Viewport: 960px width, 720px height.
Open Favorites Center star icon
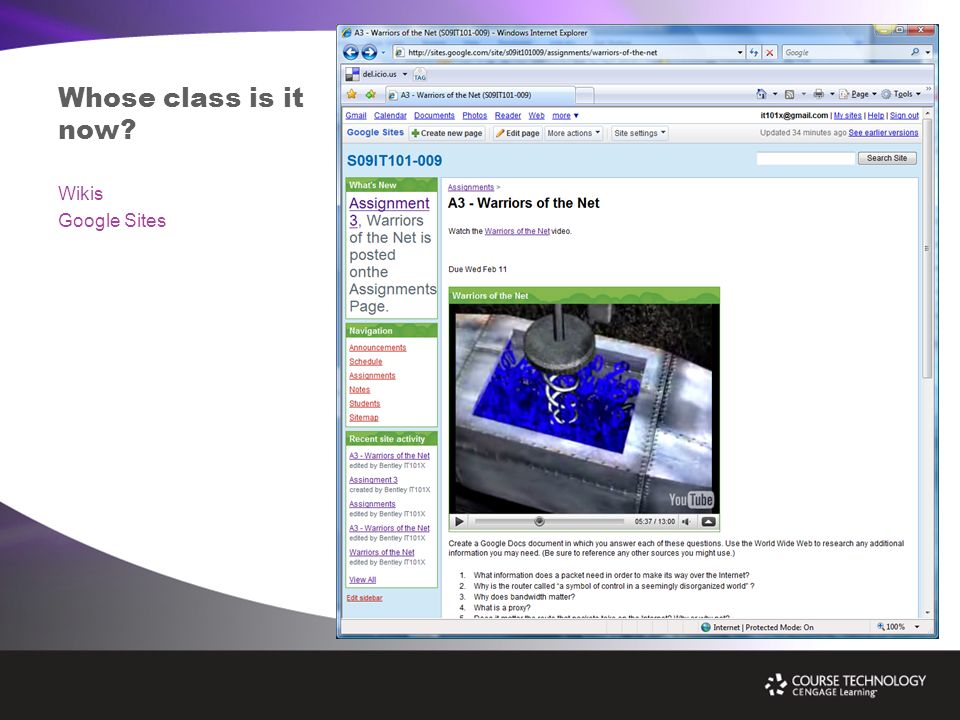(351, 94)
